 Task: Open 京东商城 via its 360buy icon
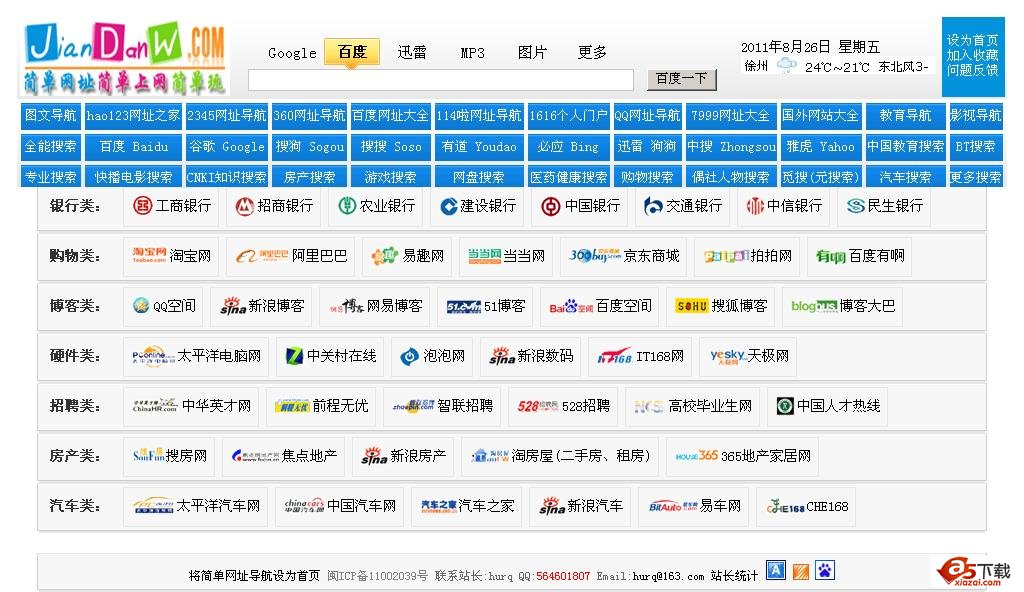[589, 255]
